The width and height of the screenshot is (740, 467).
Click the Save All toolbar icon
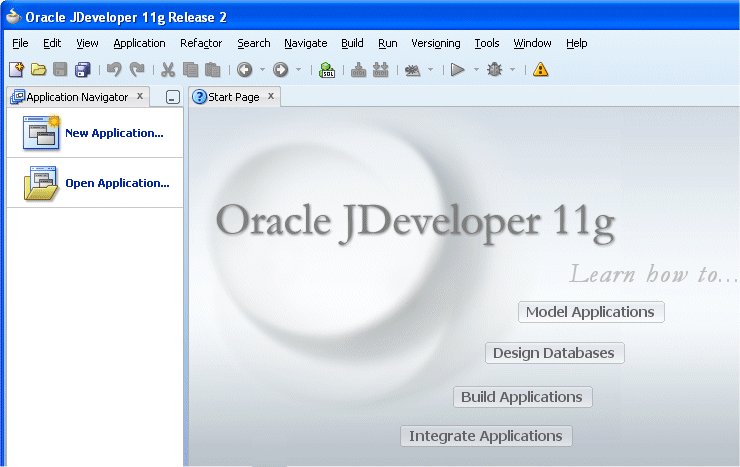coord(83,70)
